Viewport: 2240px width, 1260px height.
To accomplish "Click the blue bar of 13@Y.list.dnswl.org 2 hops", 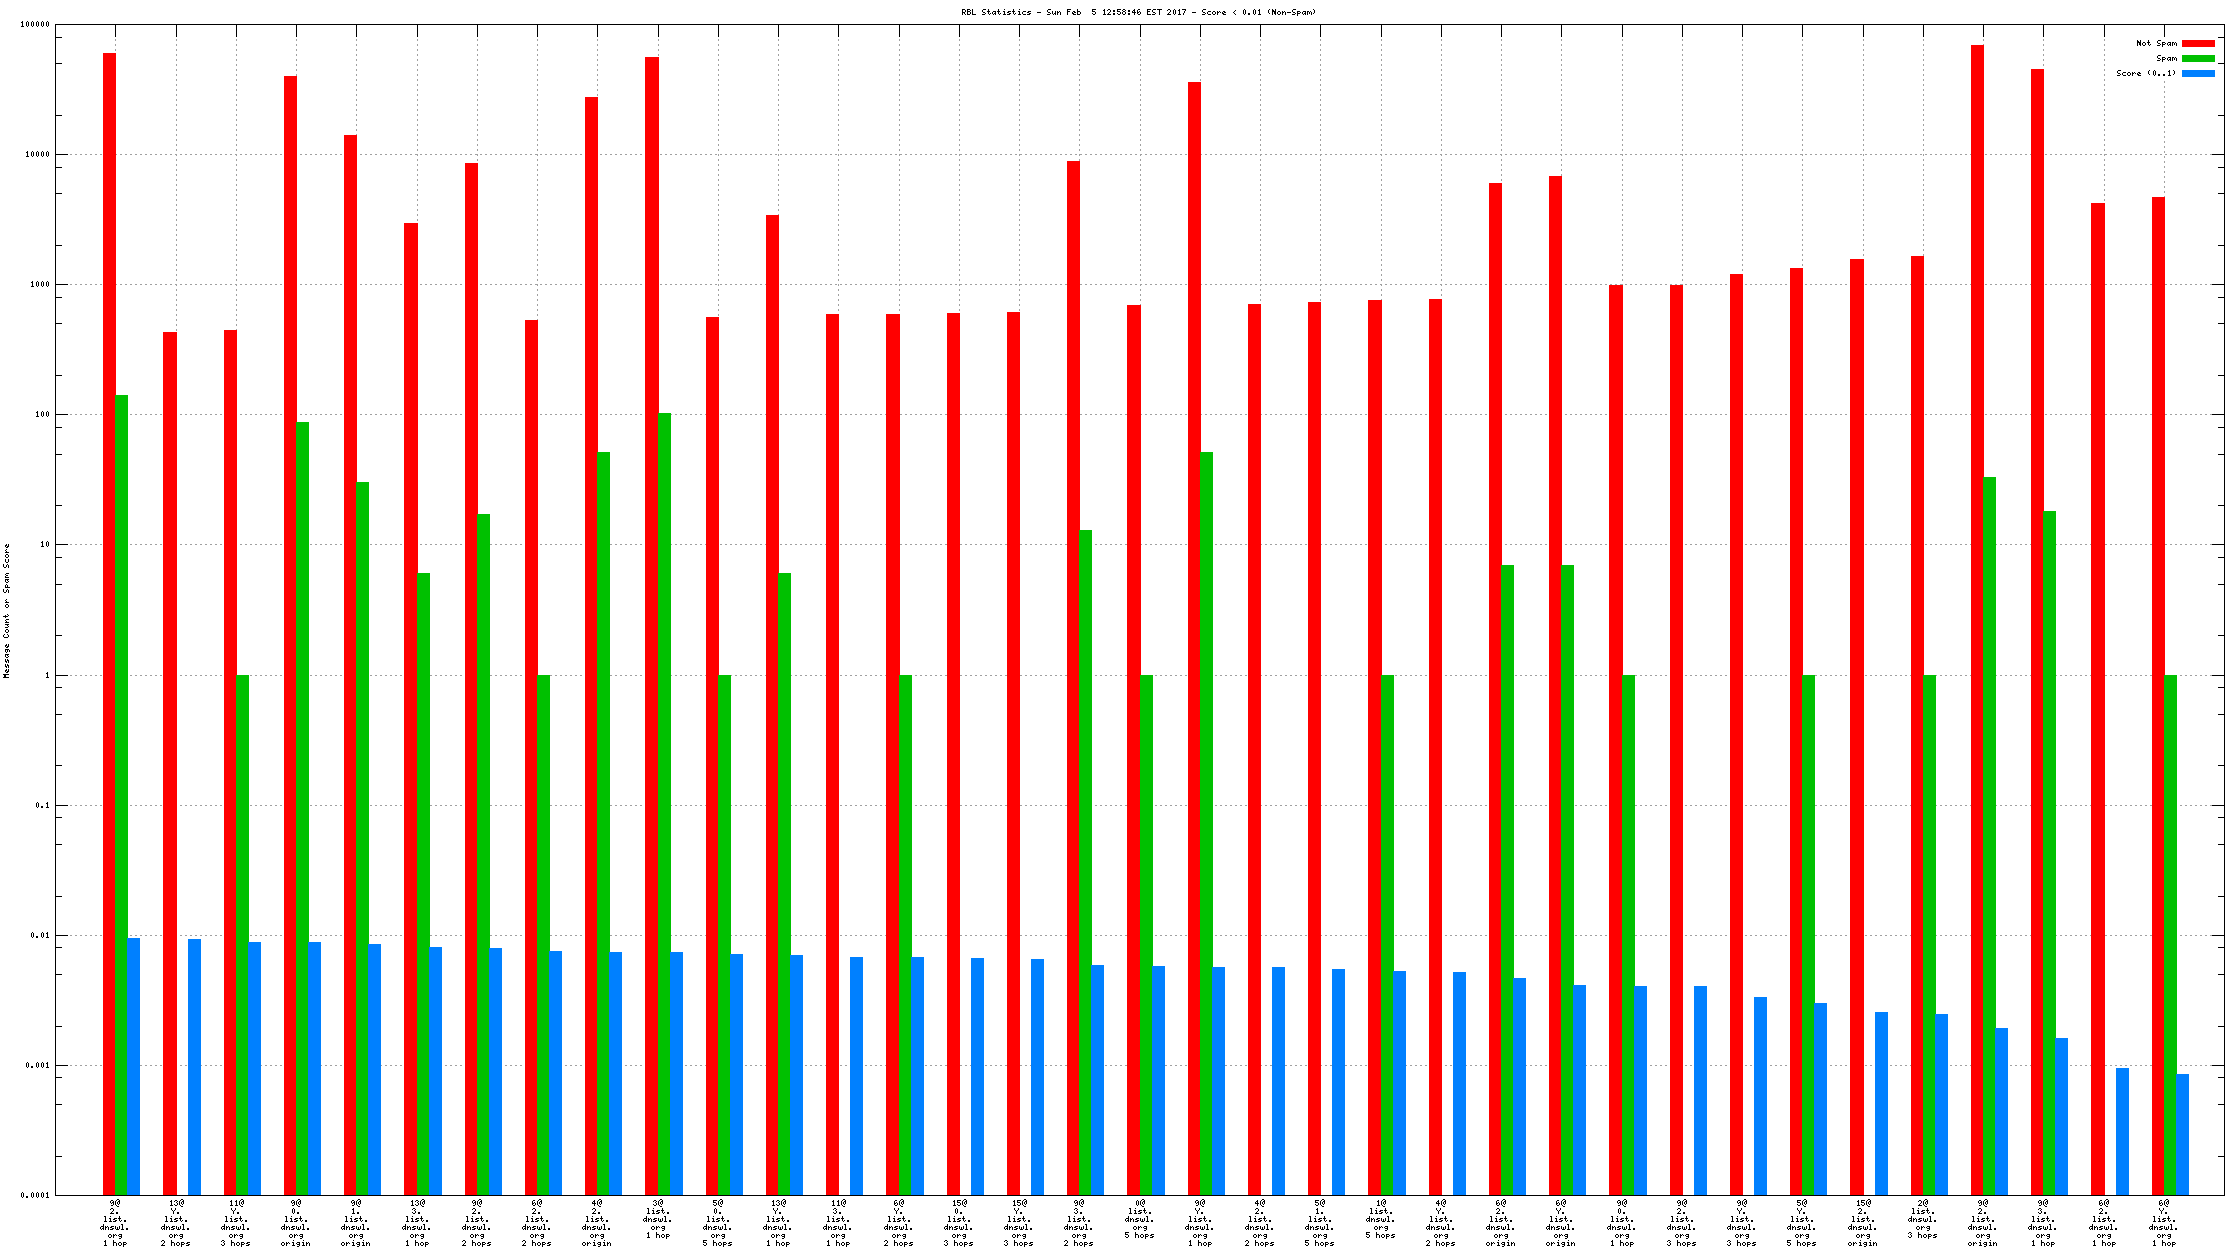I will point(194,1065).
